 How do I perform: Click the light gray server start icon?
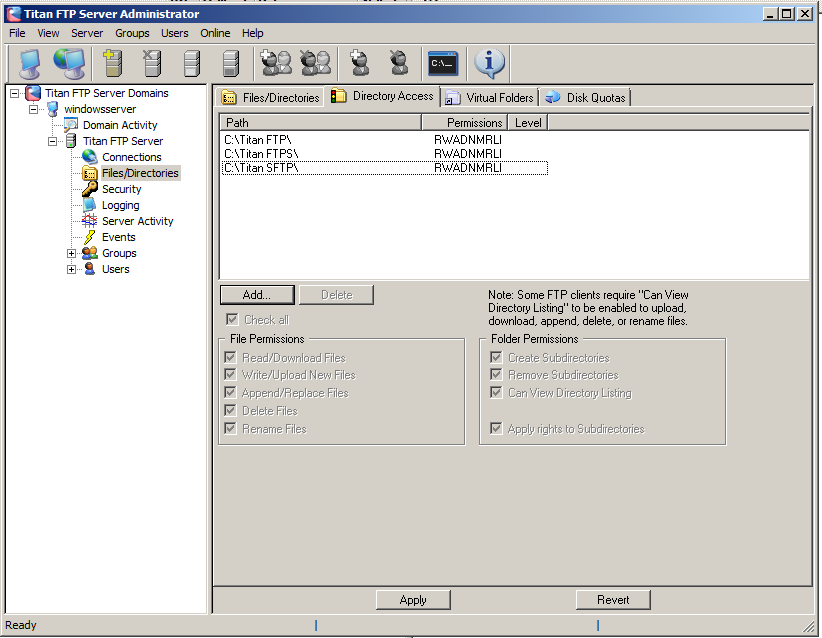(192, 63)
